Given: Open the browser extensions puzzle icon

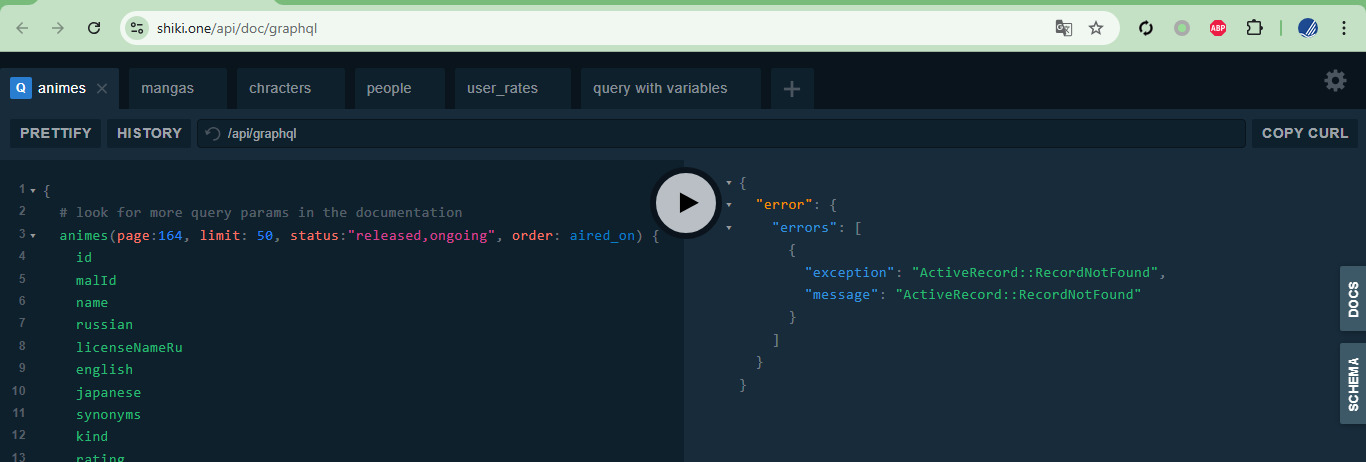Looking at the screenshot, I should pyautogui.click(x=1254, y=28).
